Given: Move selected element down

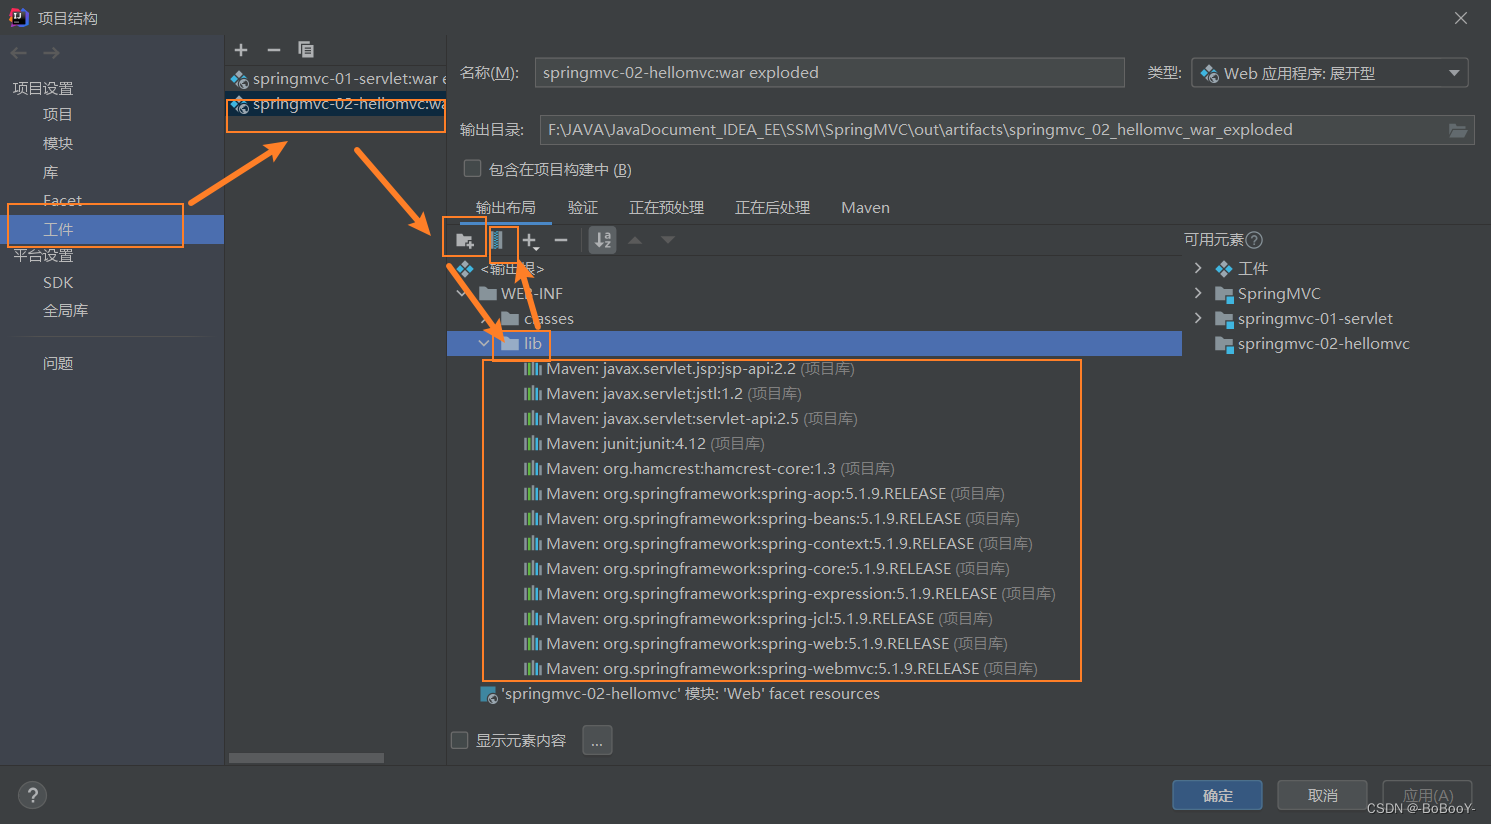Looking at the screenshot, I should click(668, 240).
